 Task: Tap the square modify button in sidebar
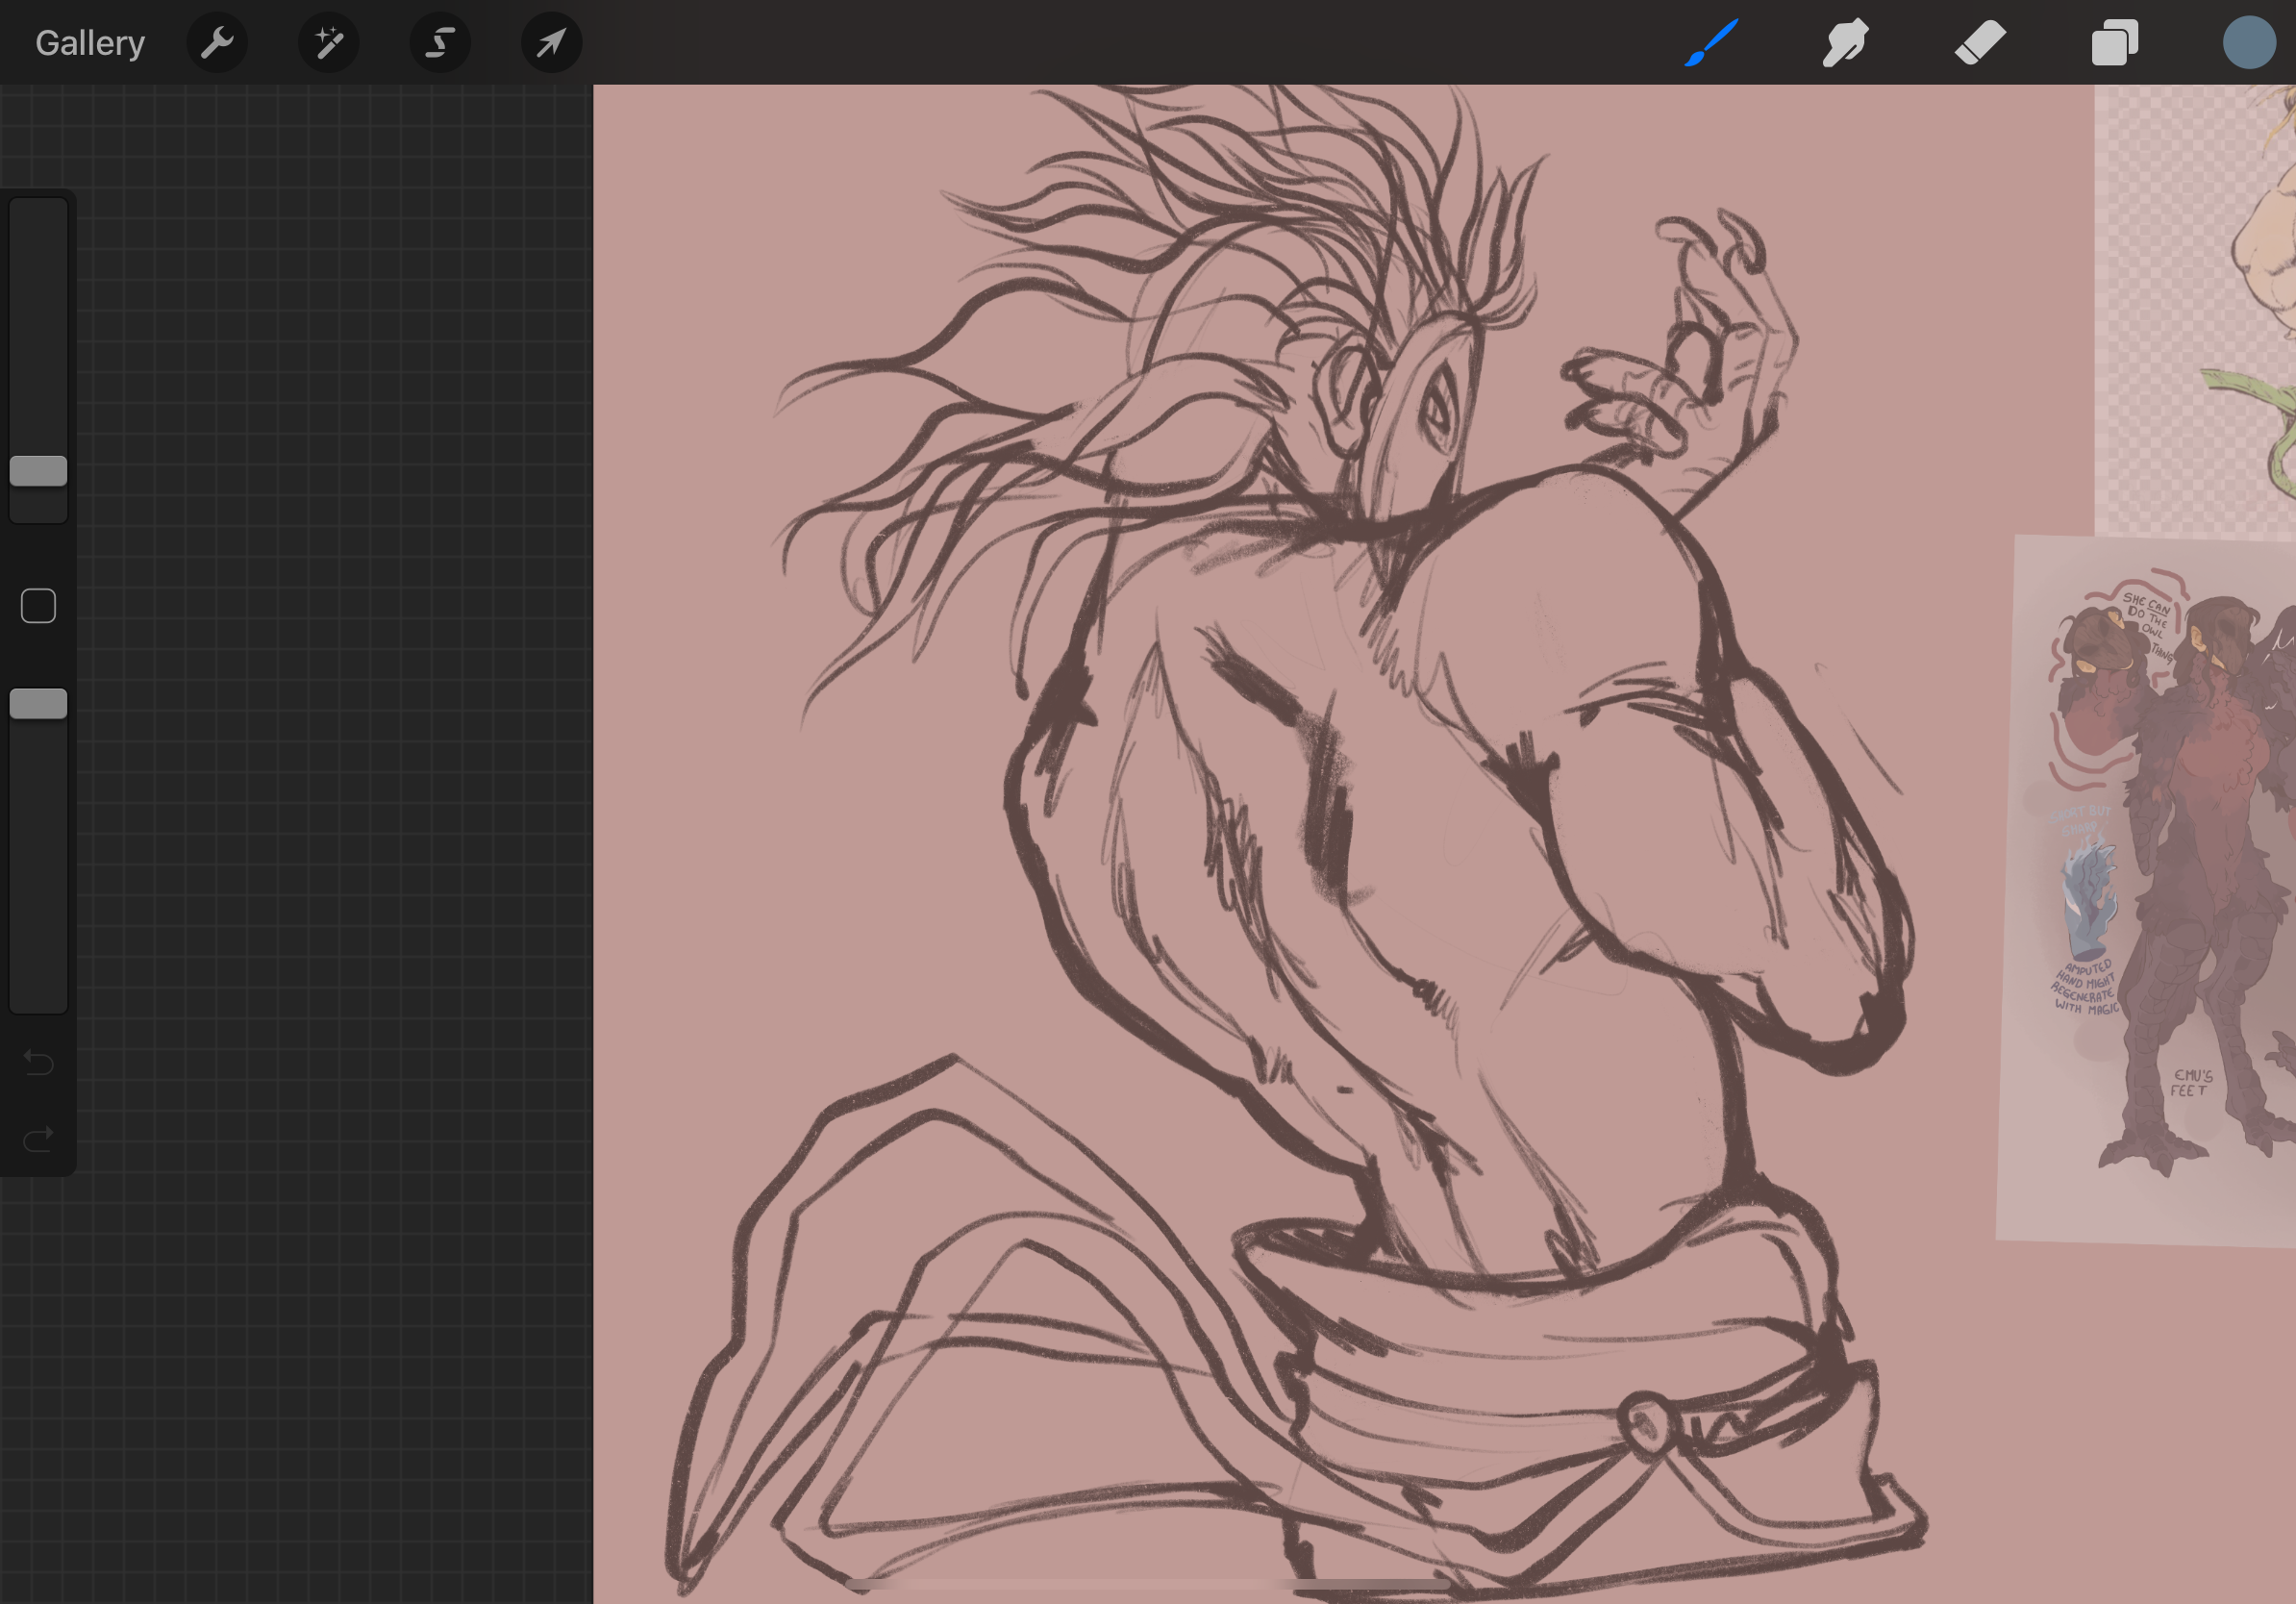coord(38,606)
